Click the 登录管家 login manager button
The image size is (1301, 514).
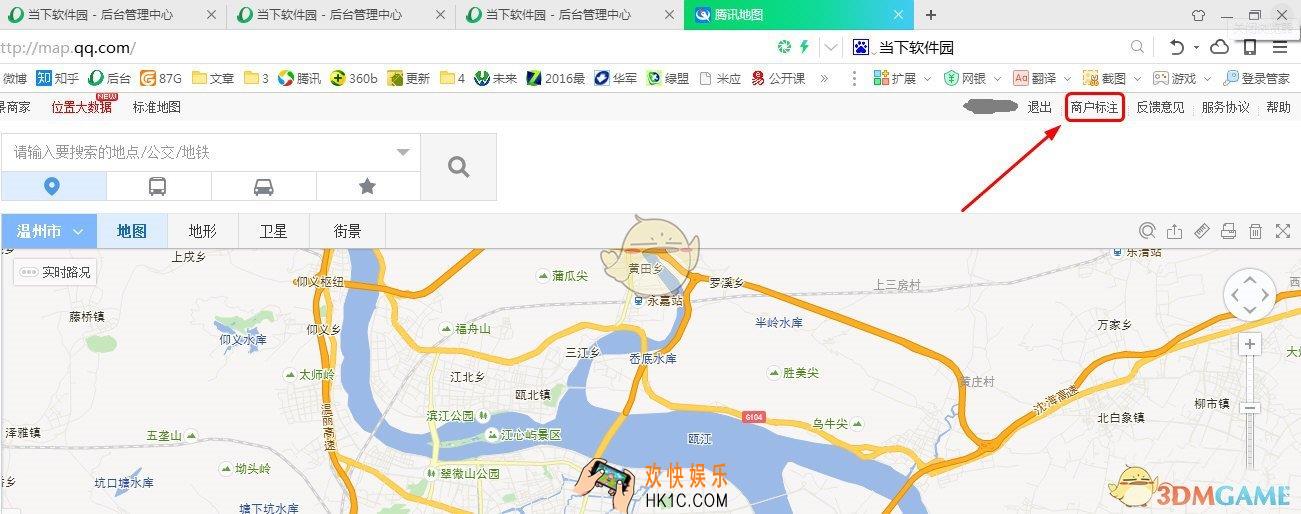pyautogui.click(x=1256, y=78)
